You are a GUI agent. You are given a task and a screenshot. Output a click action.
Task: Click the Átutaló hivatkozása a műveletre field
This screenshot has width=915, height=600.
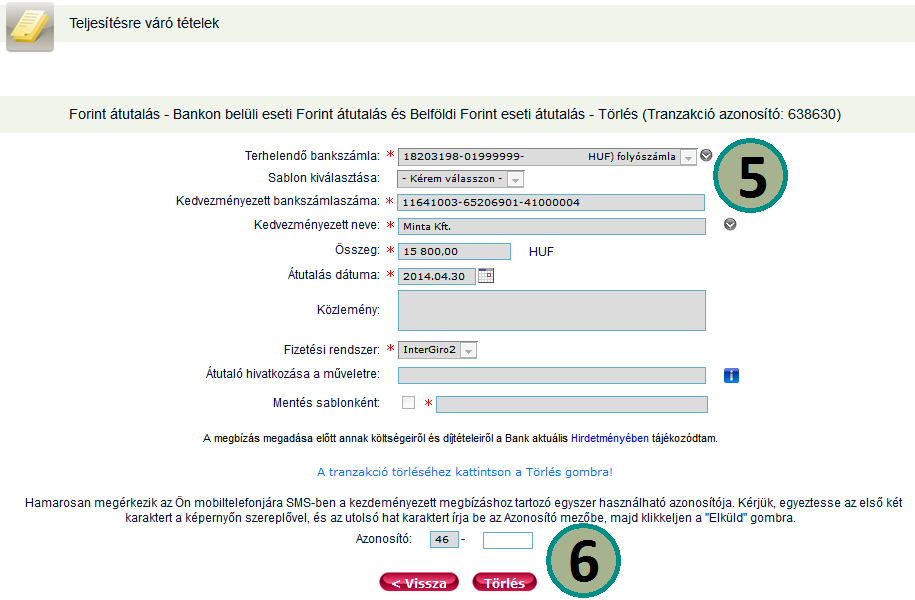pyautogui.click(x=551, y=375)
